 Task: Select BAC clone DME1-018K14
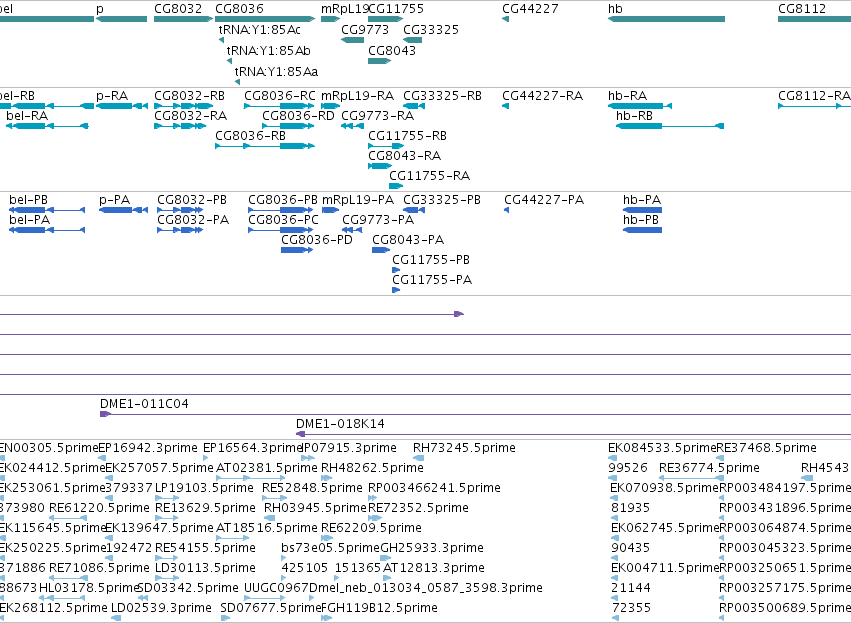573,434
